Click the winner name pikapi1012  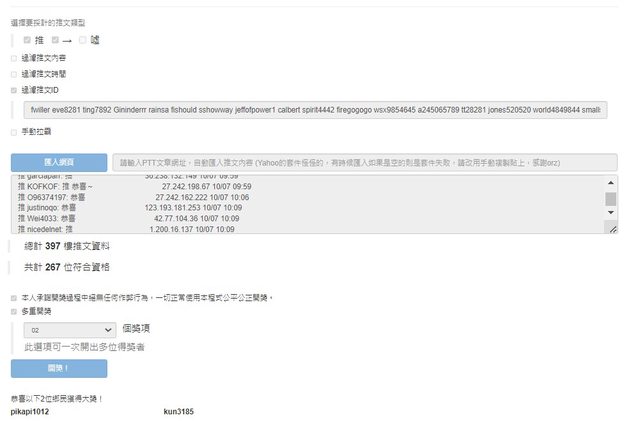click(x=29, y=411)
